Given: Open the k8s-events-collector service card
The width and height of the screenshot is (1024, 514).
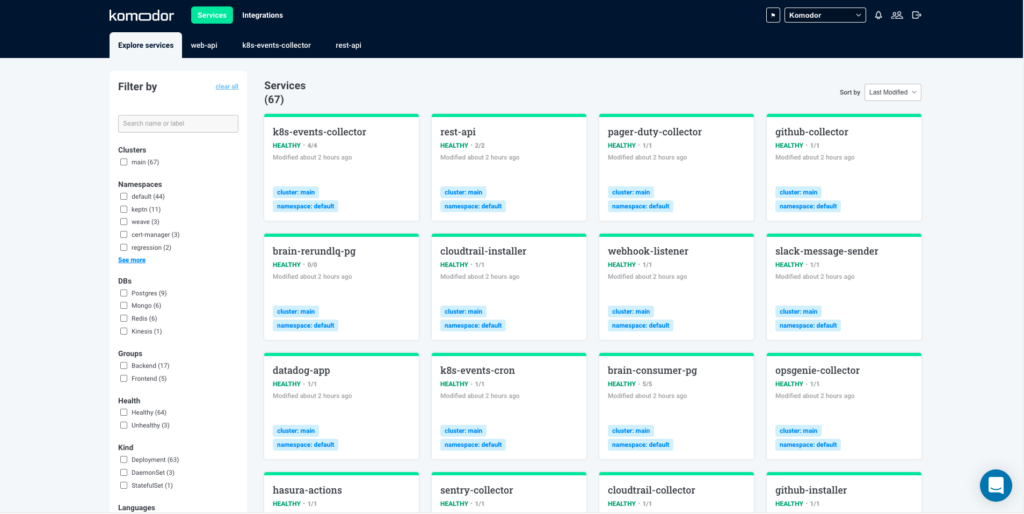Looking at the screenshot, I should pos(342,168).
